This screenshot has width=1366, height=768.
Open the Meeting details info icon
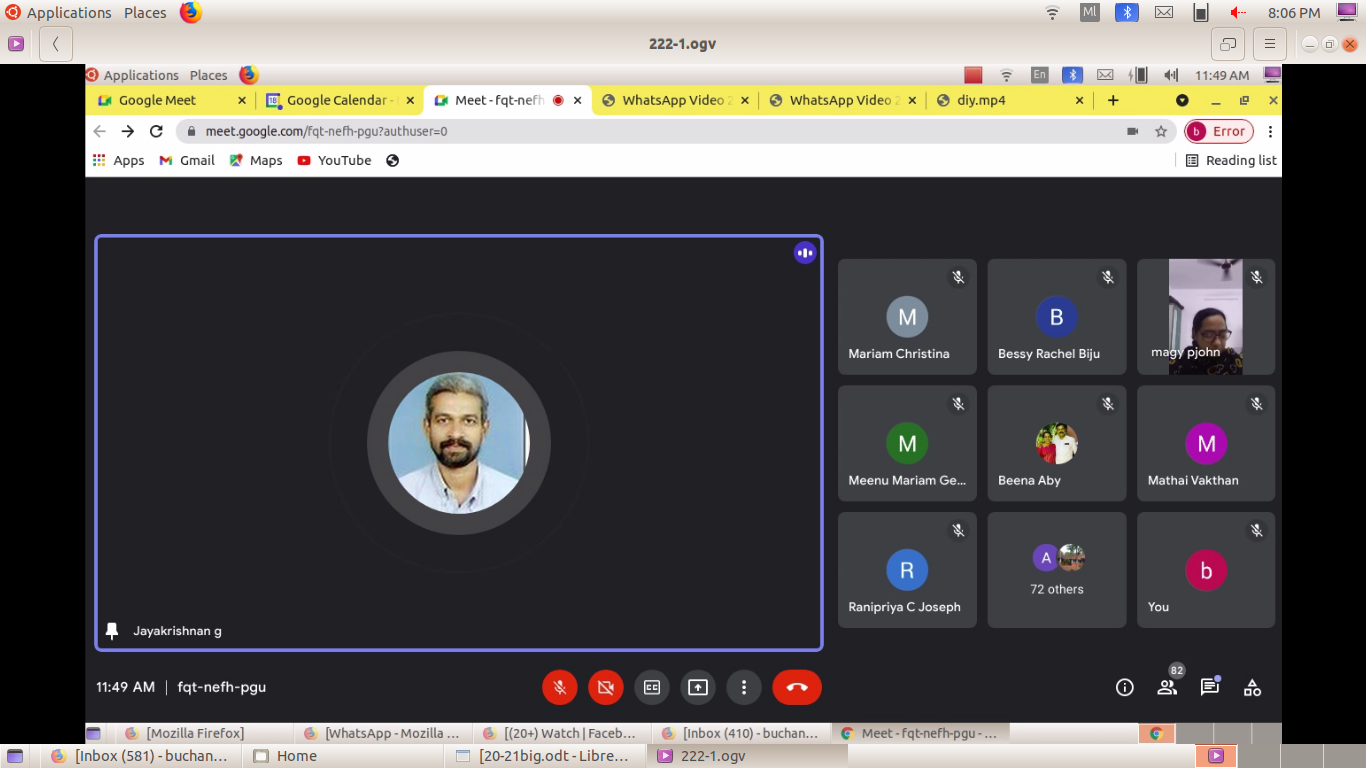click(1125, 687)
